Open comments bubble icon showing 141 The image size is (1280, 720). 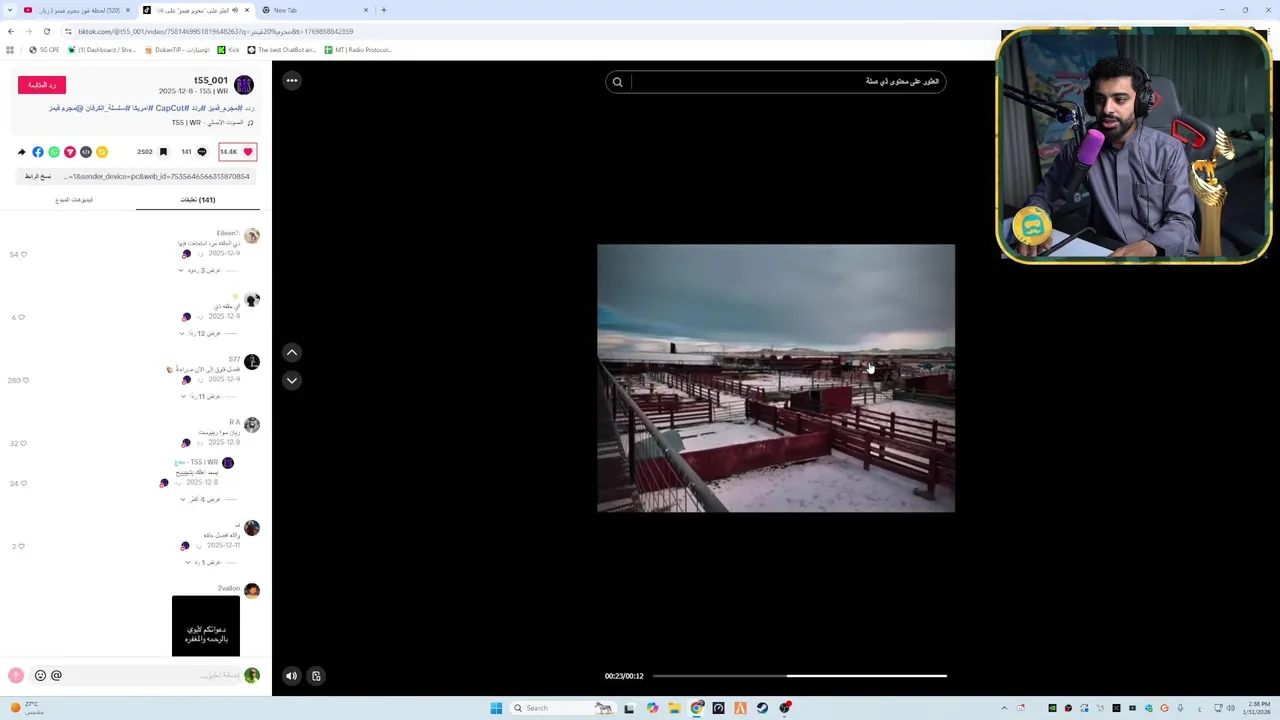point(202,152)
